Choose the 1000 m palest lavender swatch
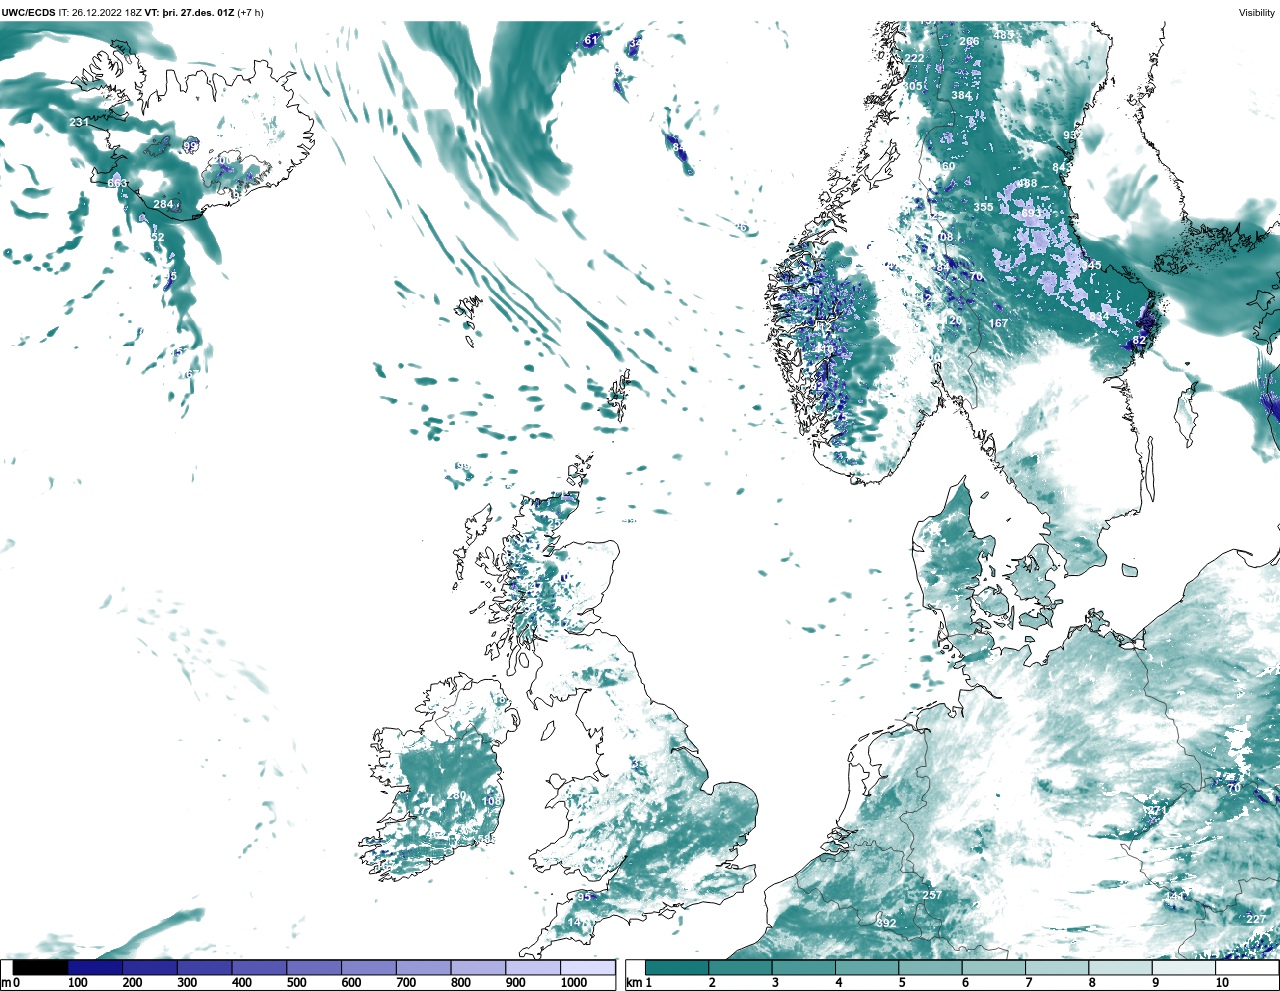 (587, 967)
